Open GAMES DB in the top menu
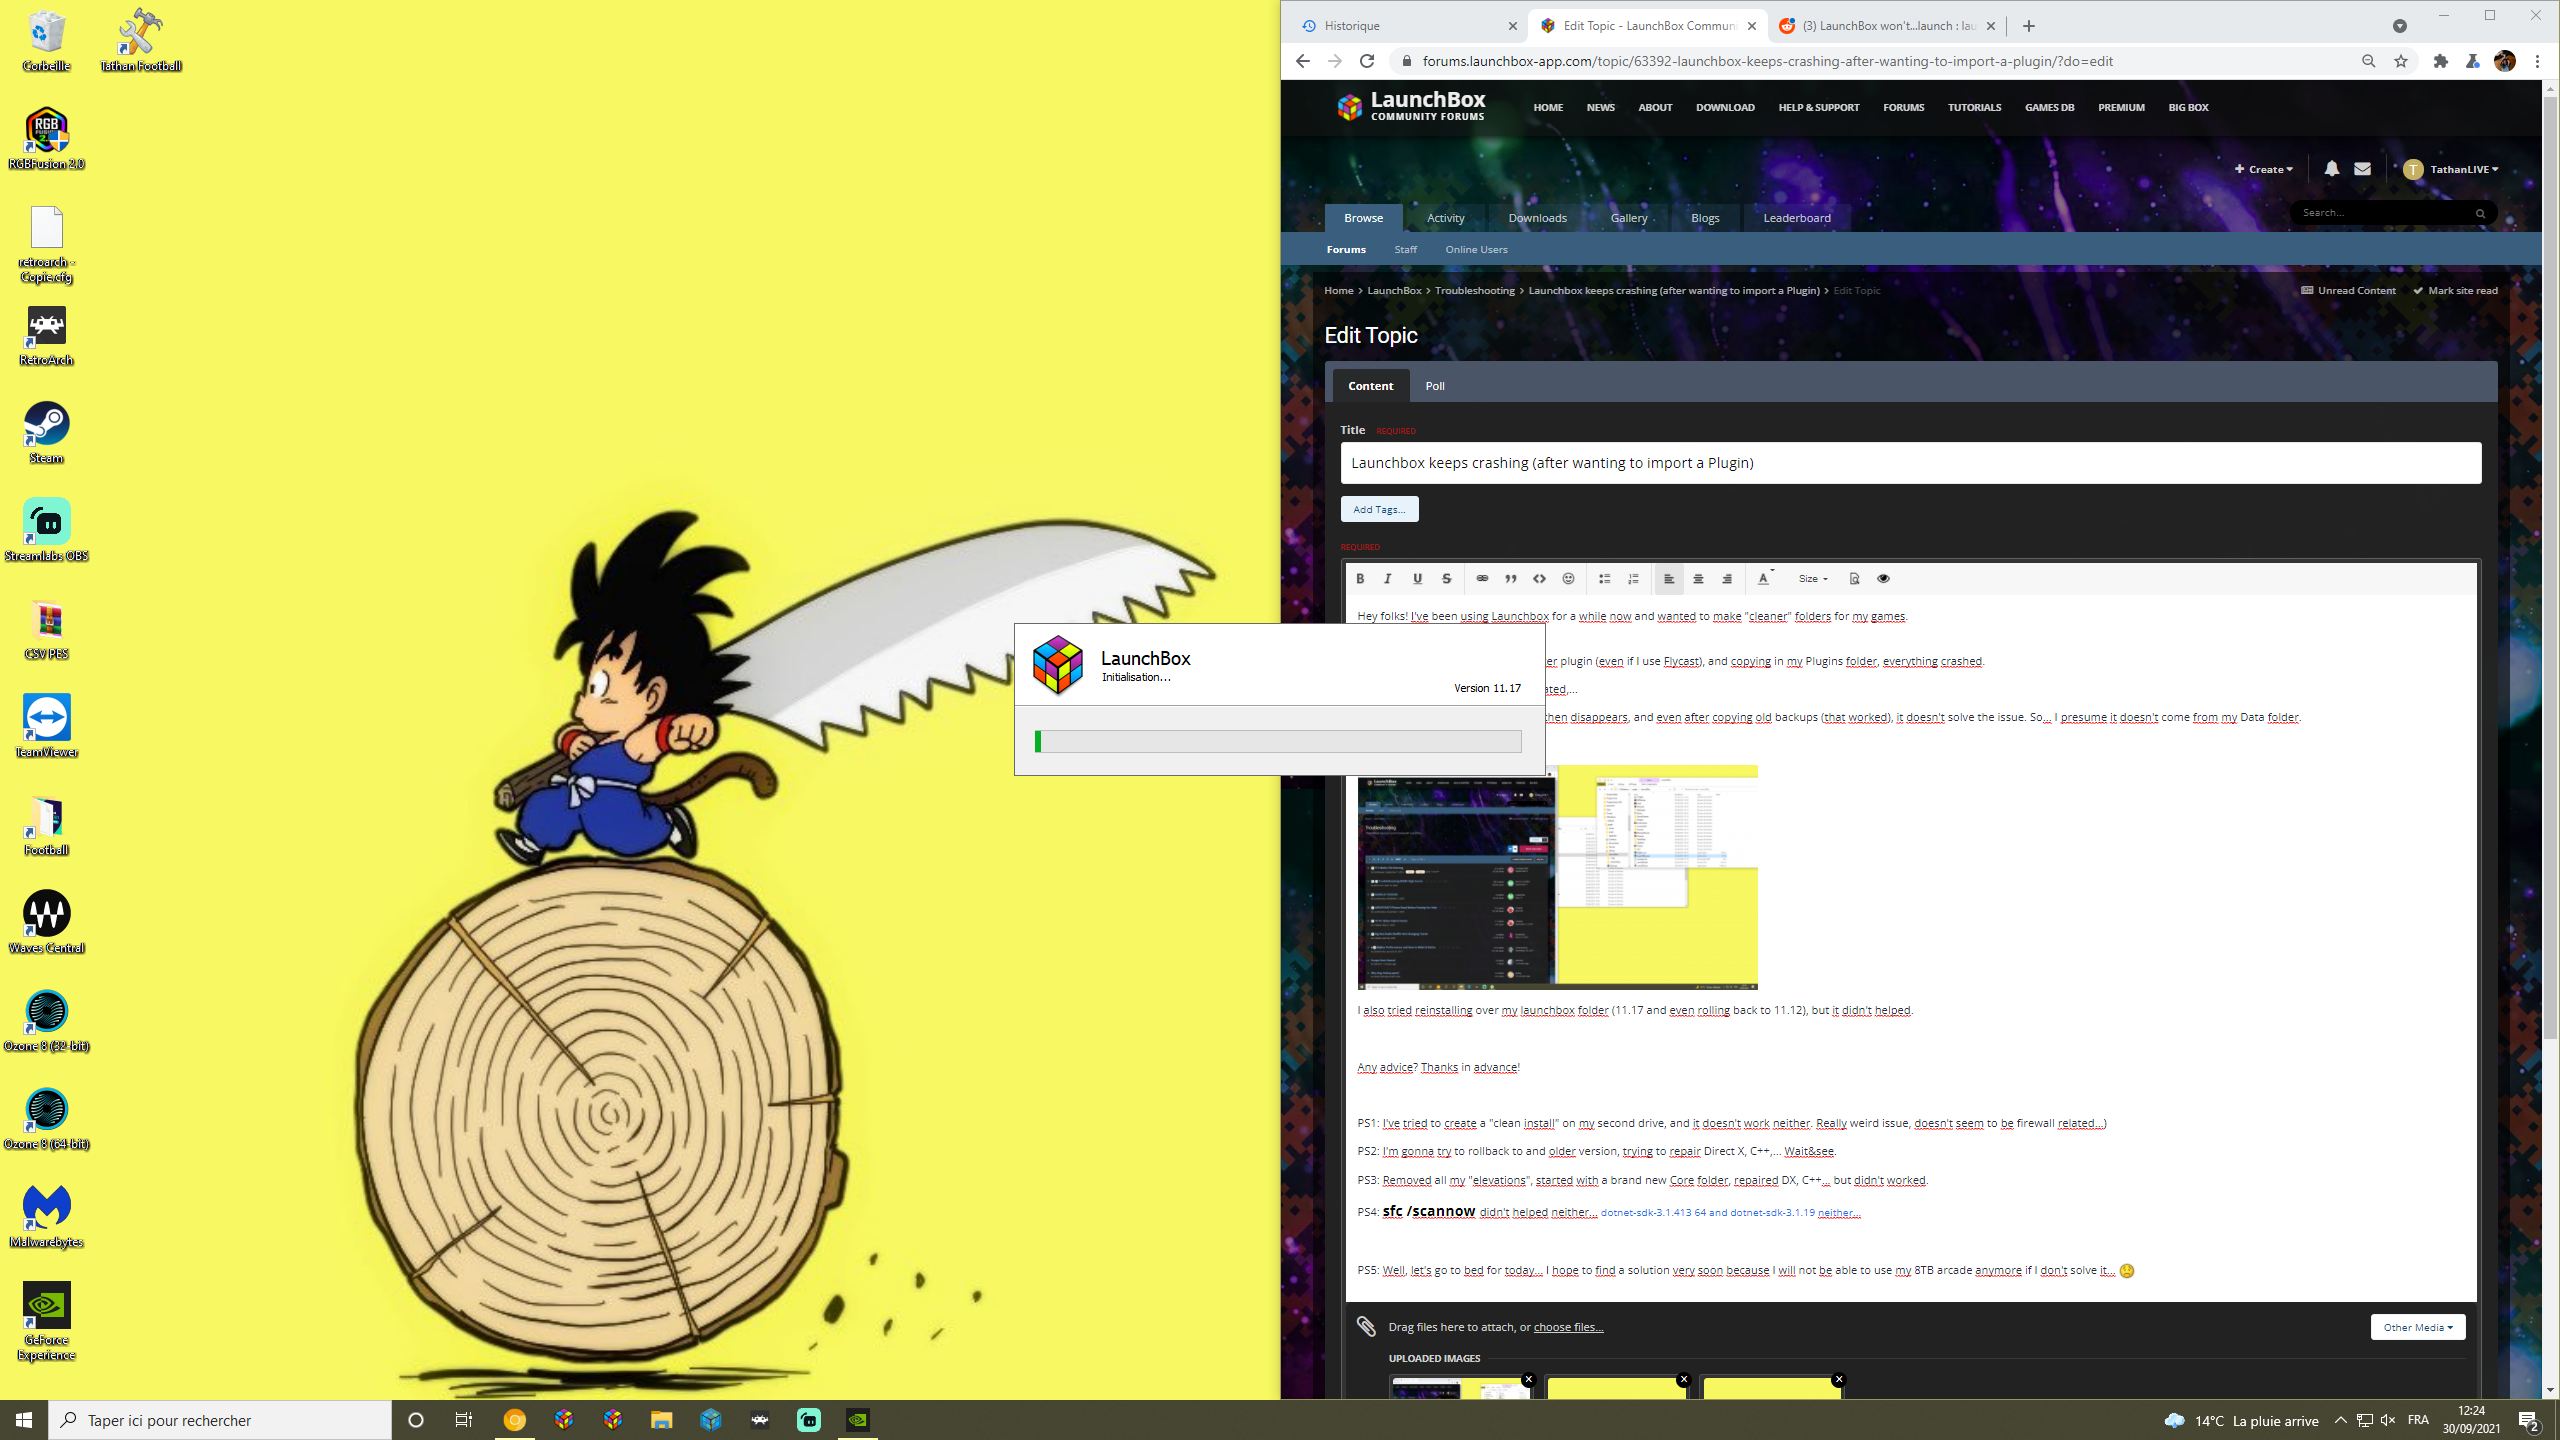Image resolution: width=2560 pixels, height=1440 pixels. tap(2049, 108)
